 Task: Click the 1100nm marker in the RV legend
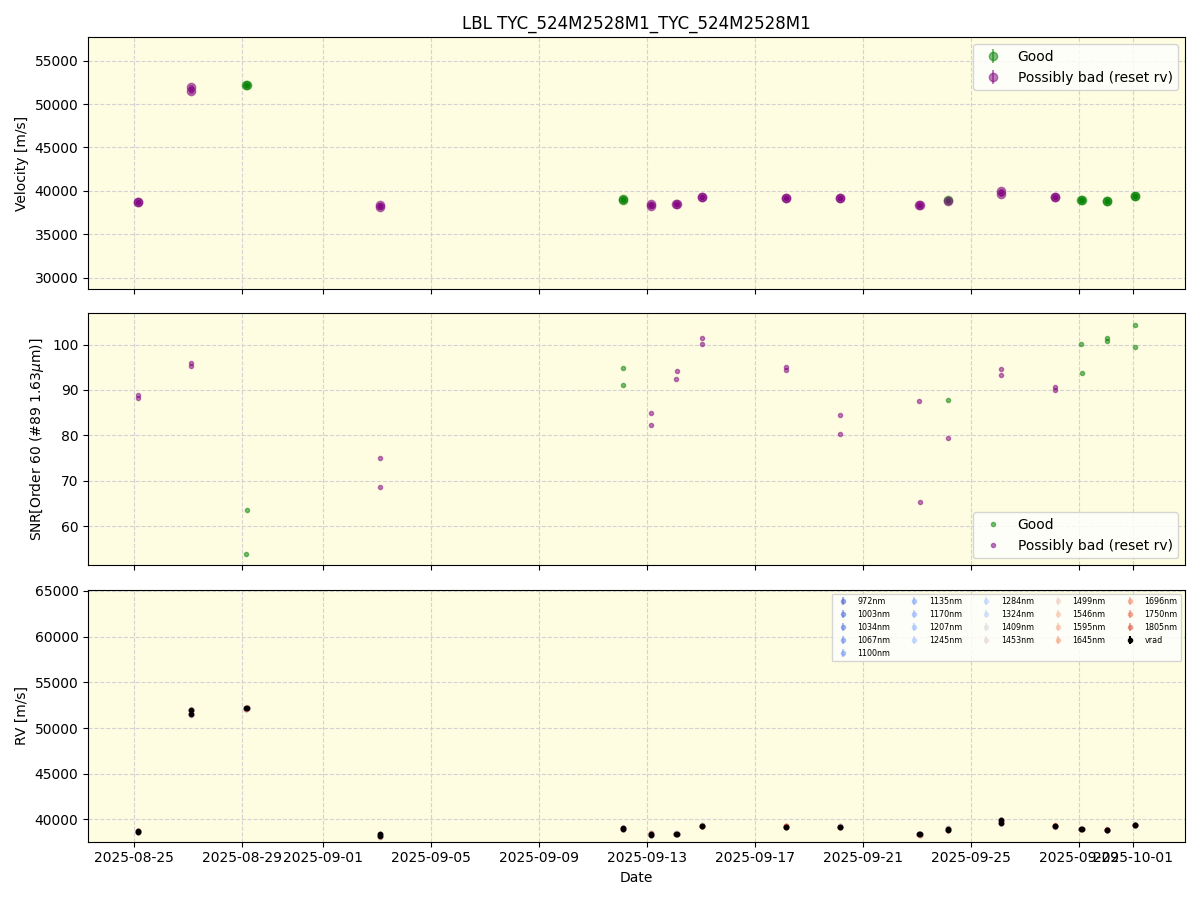click(x=843, y=653)
